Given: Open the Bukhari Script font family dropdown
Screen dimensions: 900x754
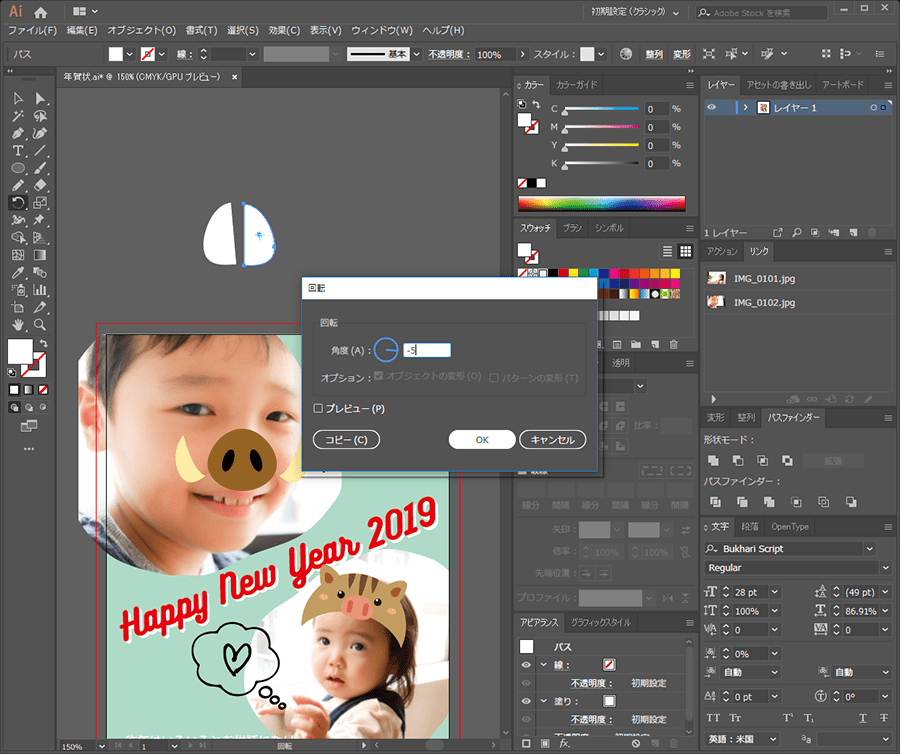Looking at the screenshot, I should [x=869, y=549].
